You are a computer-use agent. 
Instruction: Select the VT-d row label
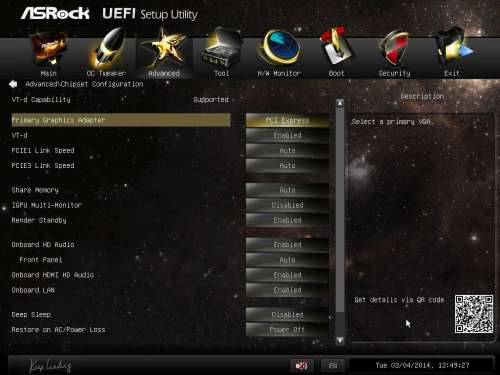(19, 135)
